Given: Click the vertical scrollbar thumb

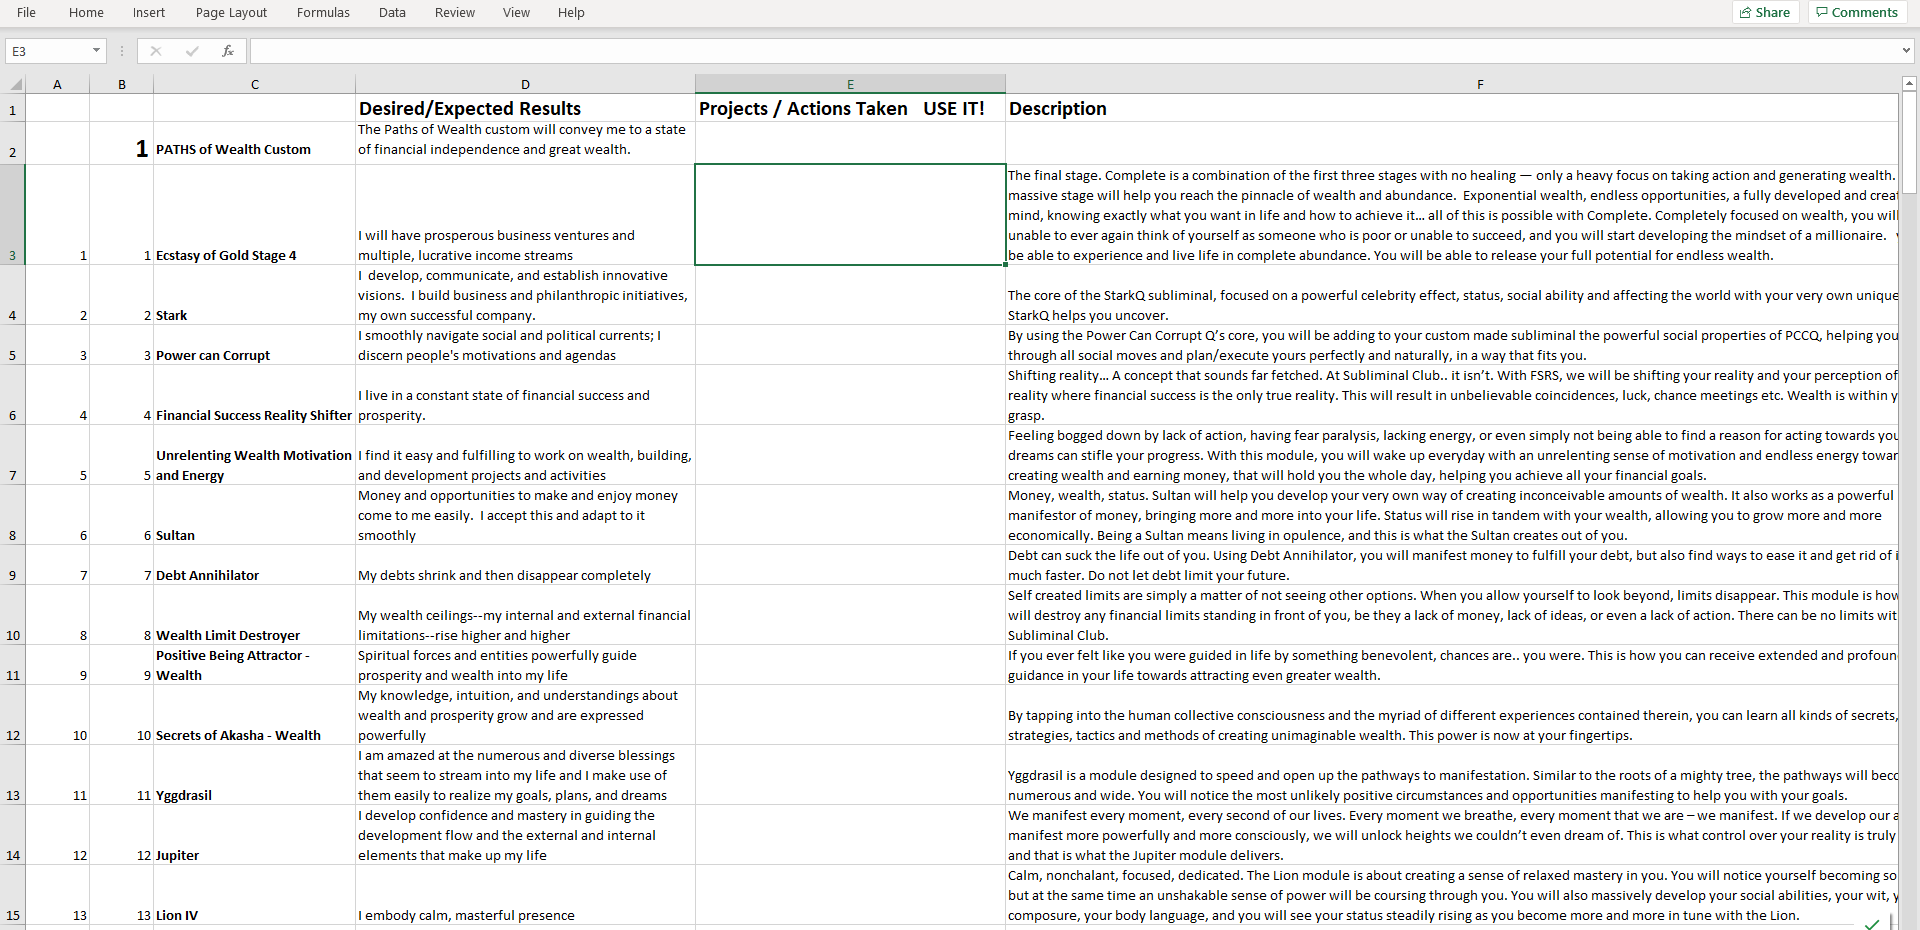Looking at the screenshot, I should point(1909,143).
